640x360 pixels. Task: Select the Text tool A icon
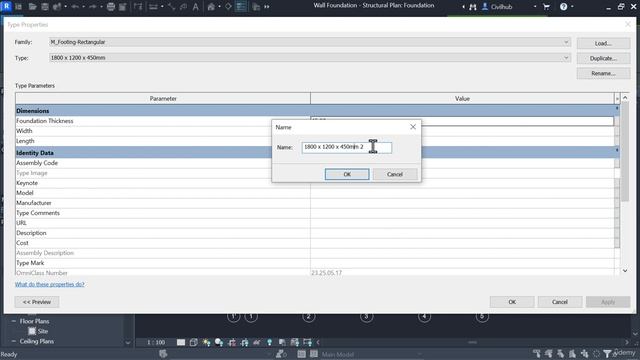click(x=196, y=7)
